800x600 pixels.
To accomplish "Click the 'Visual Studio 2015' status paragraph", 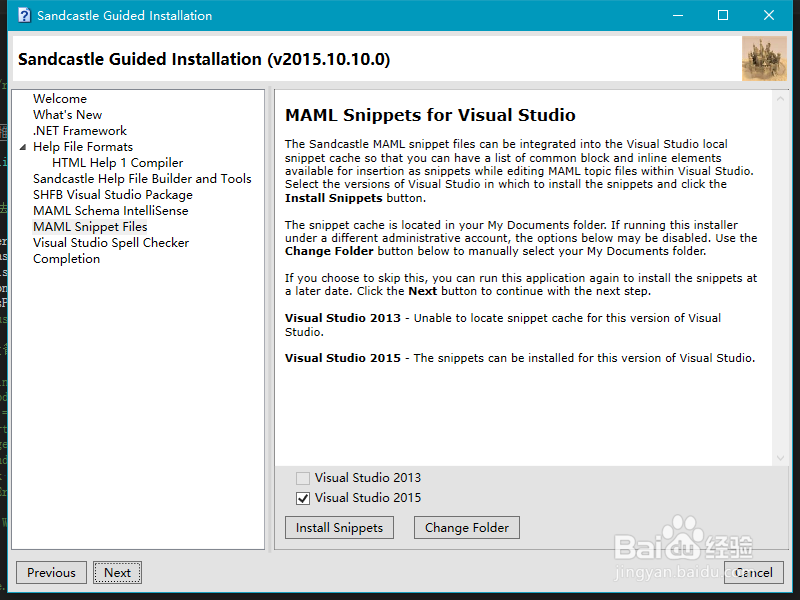I will pyautogui.click(x=520, y=358).
